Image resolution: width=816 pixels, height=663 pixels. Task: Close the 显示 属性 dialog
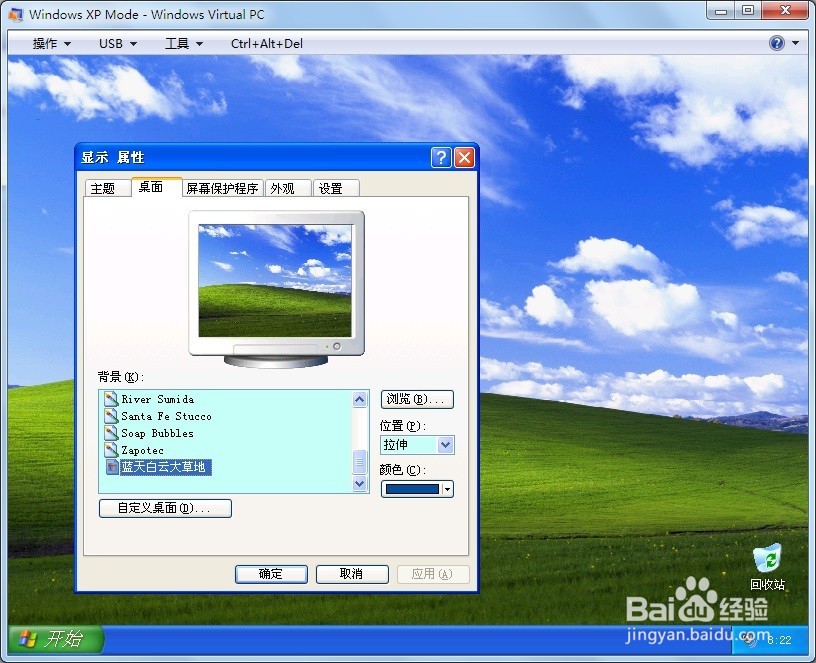pyautogui.click(x=465, y=157)
